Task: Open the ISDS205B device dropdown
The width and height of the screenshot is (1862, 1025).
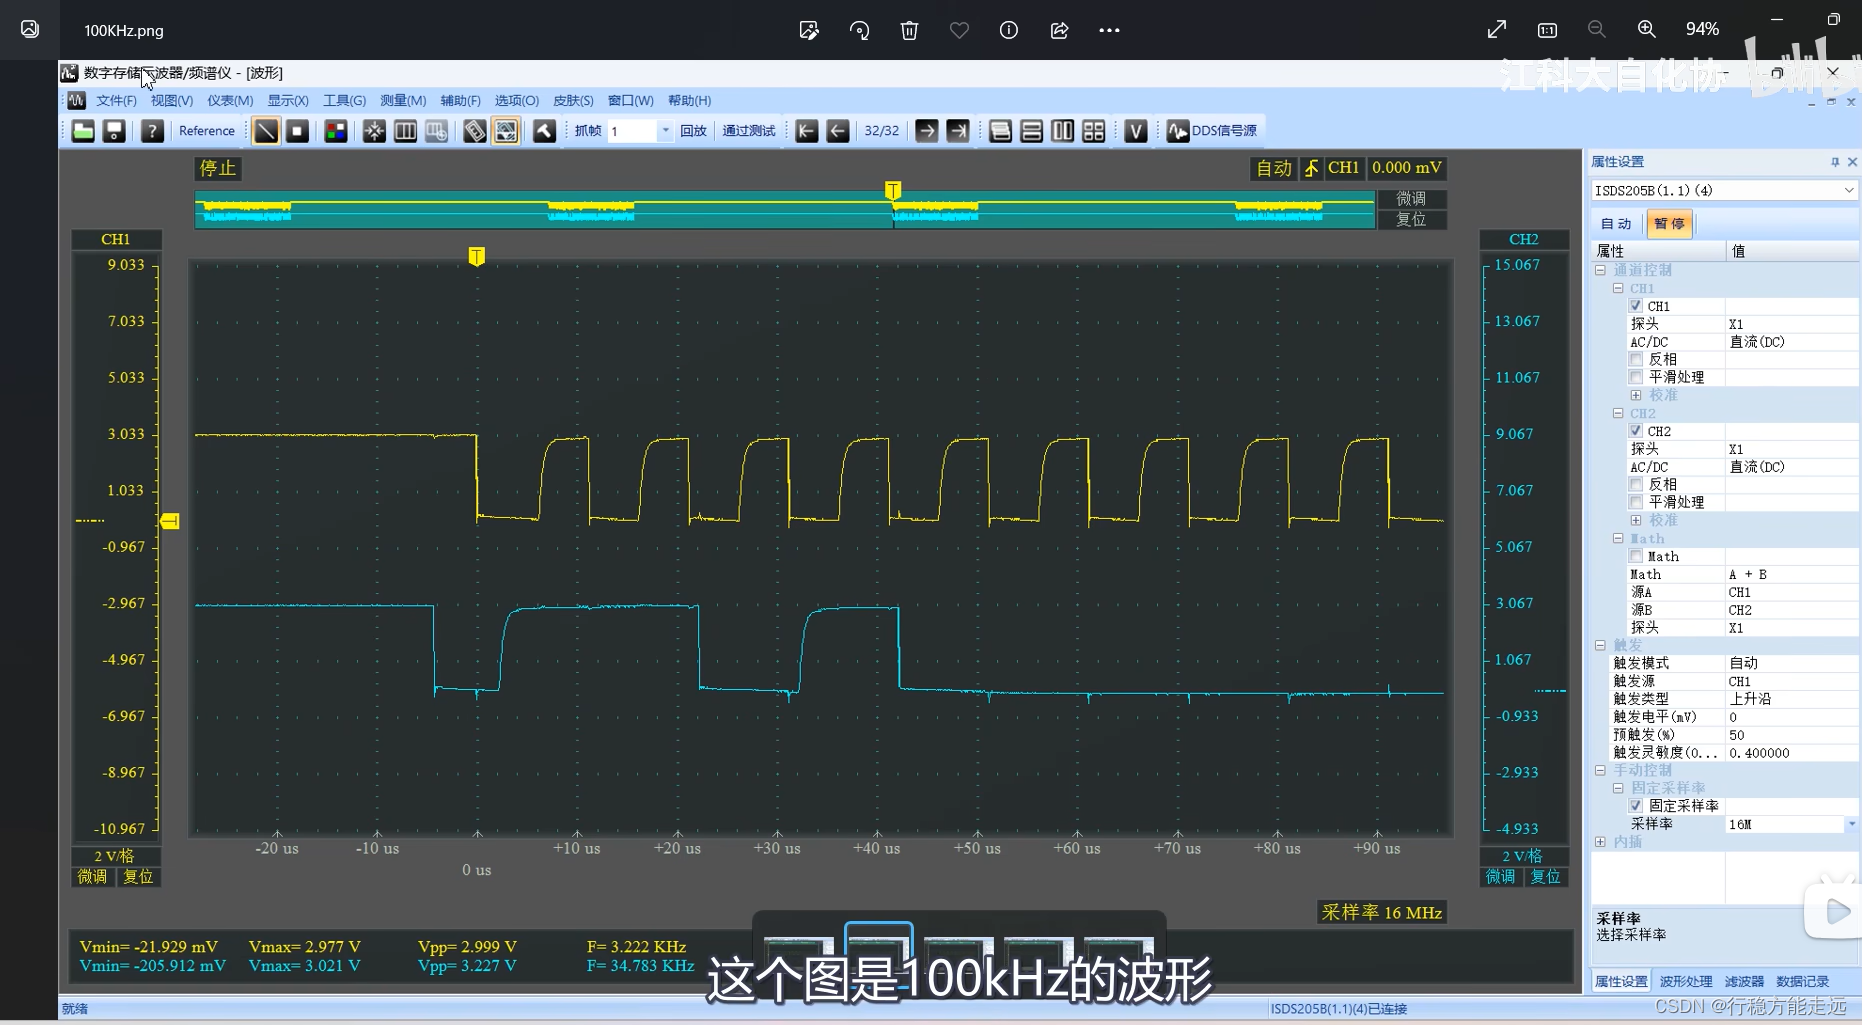Action: 1848,190
